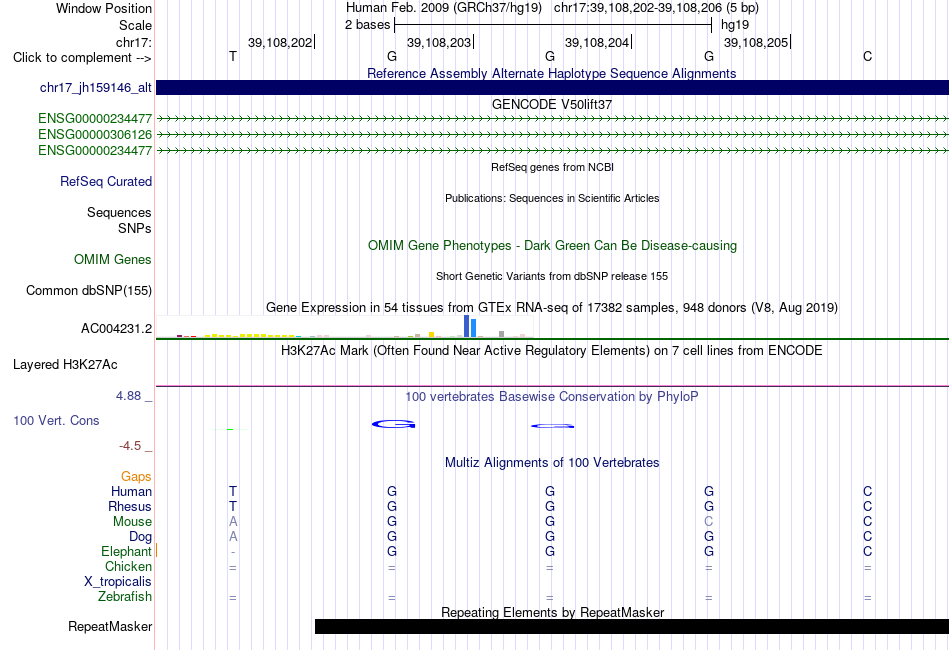Click the Mouse species row label

pos(132,522)
